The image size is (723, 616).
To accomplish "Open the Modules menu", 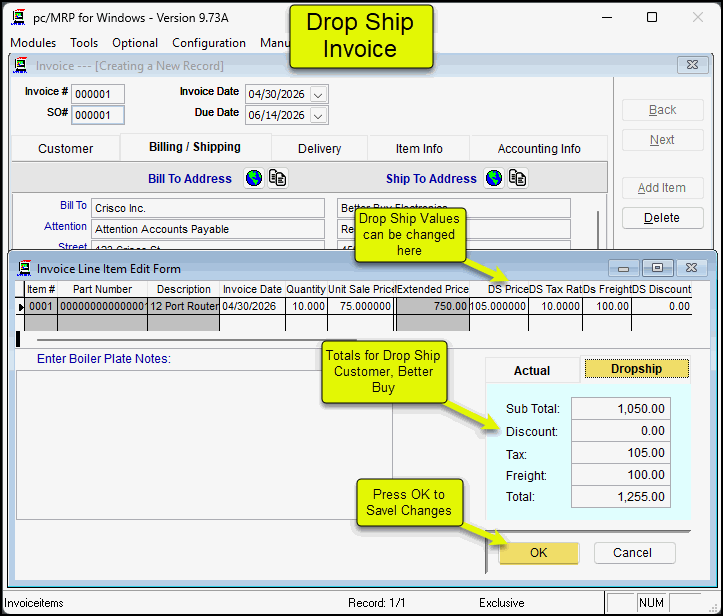I will pyautogui.click(x=33, y=43).
